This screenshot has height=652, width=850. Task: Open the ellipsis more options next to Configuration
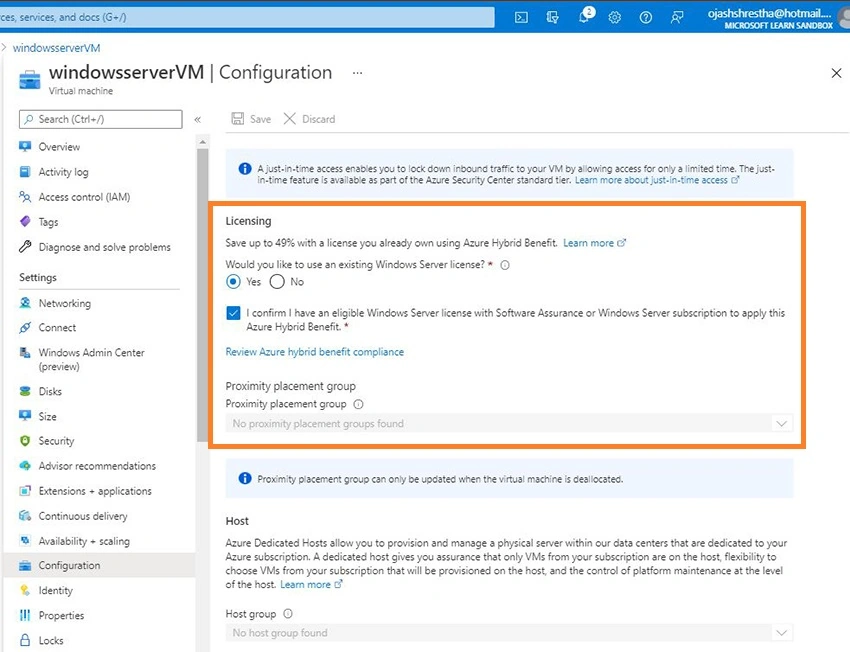coord(357,73)
